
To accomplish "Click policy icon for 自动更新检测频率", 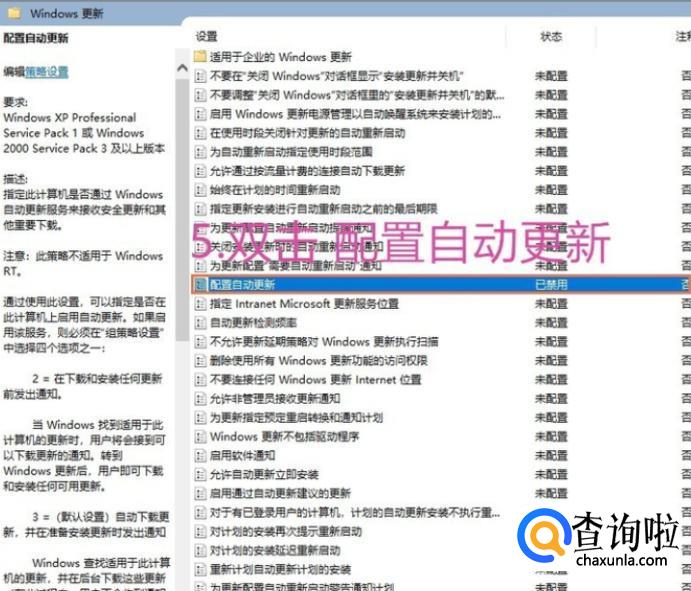I will 201,323.
